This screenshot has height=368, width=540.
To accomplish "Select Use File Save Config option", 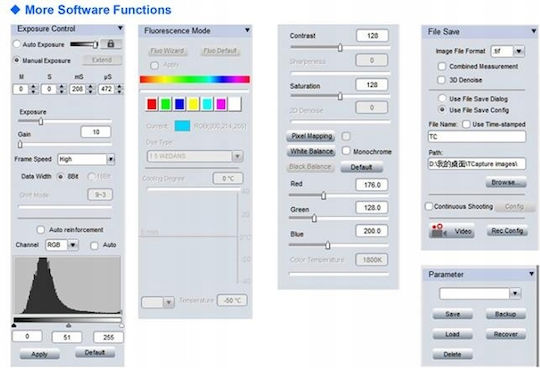I will coord(442,110).
